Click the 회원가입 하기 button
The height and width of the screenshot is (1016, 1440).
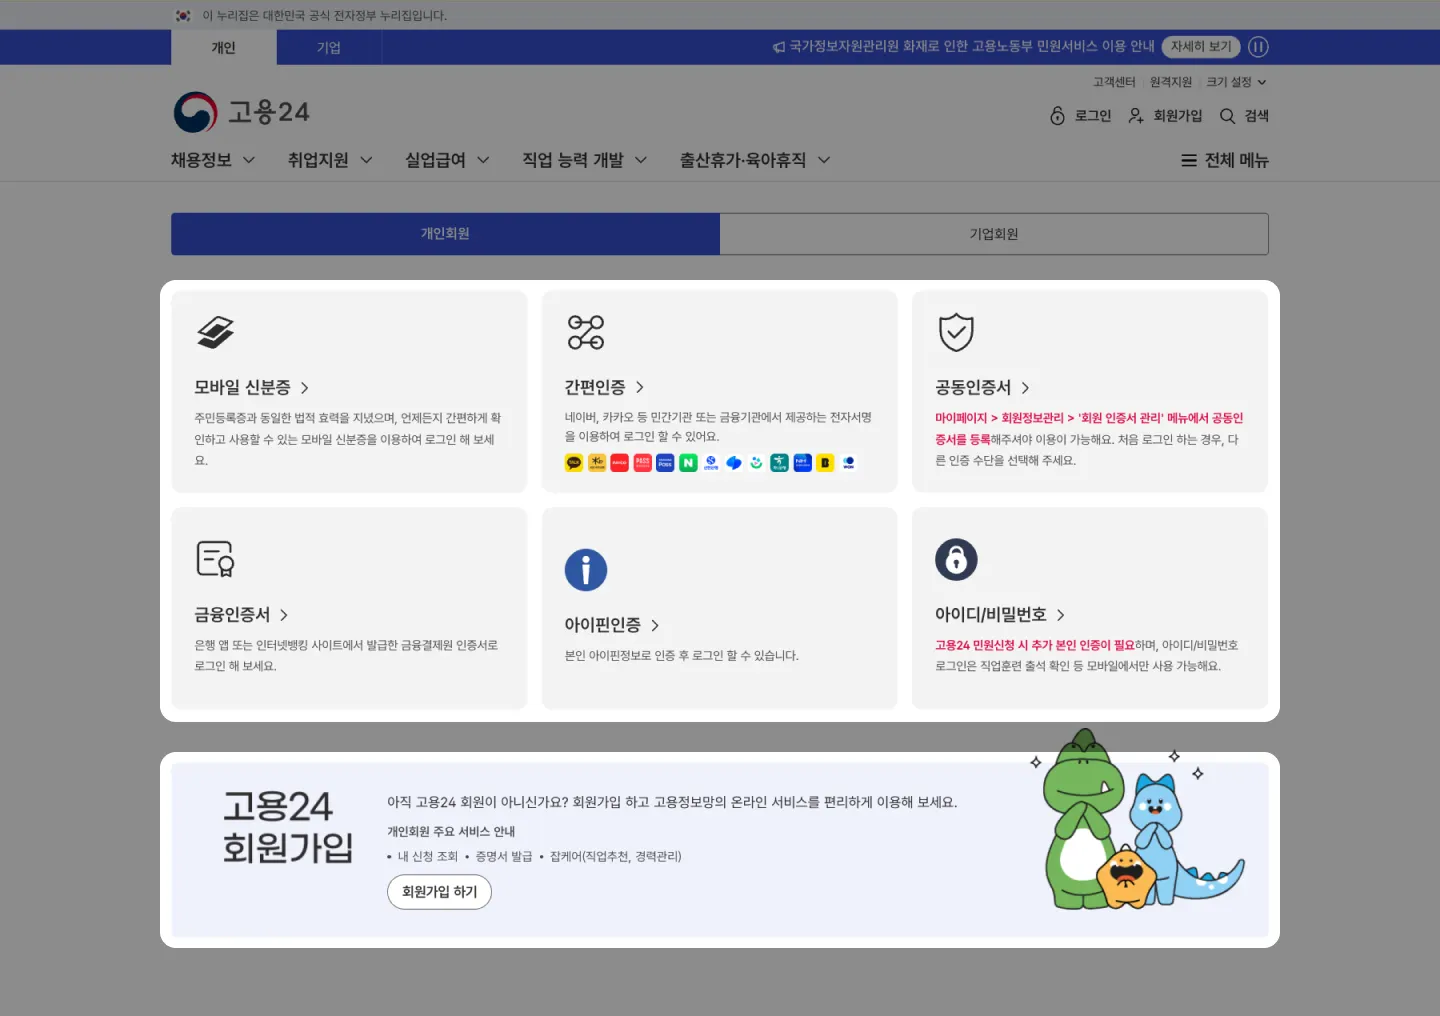click(x=439, y=892)
